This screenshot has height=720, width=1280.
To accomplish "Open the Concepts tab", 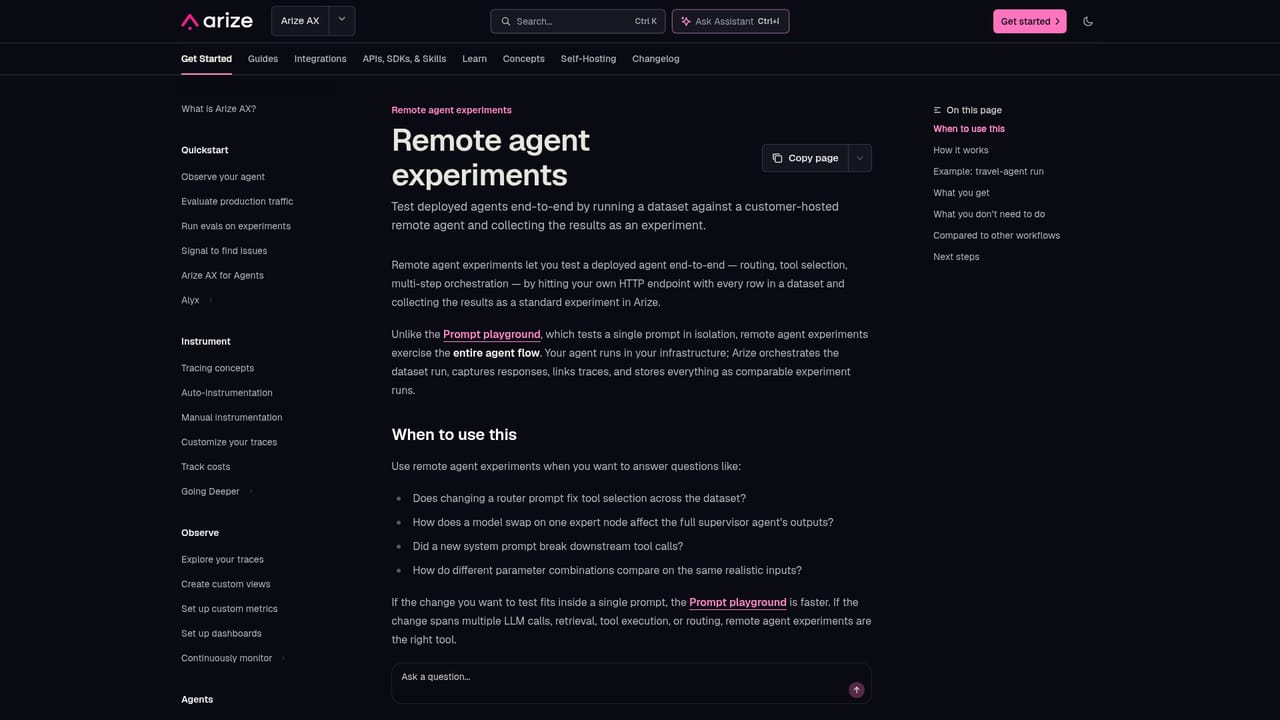I will (x=524, y=59).
